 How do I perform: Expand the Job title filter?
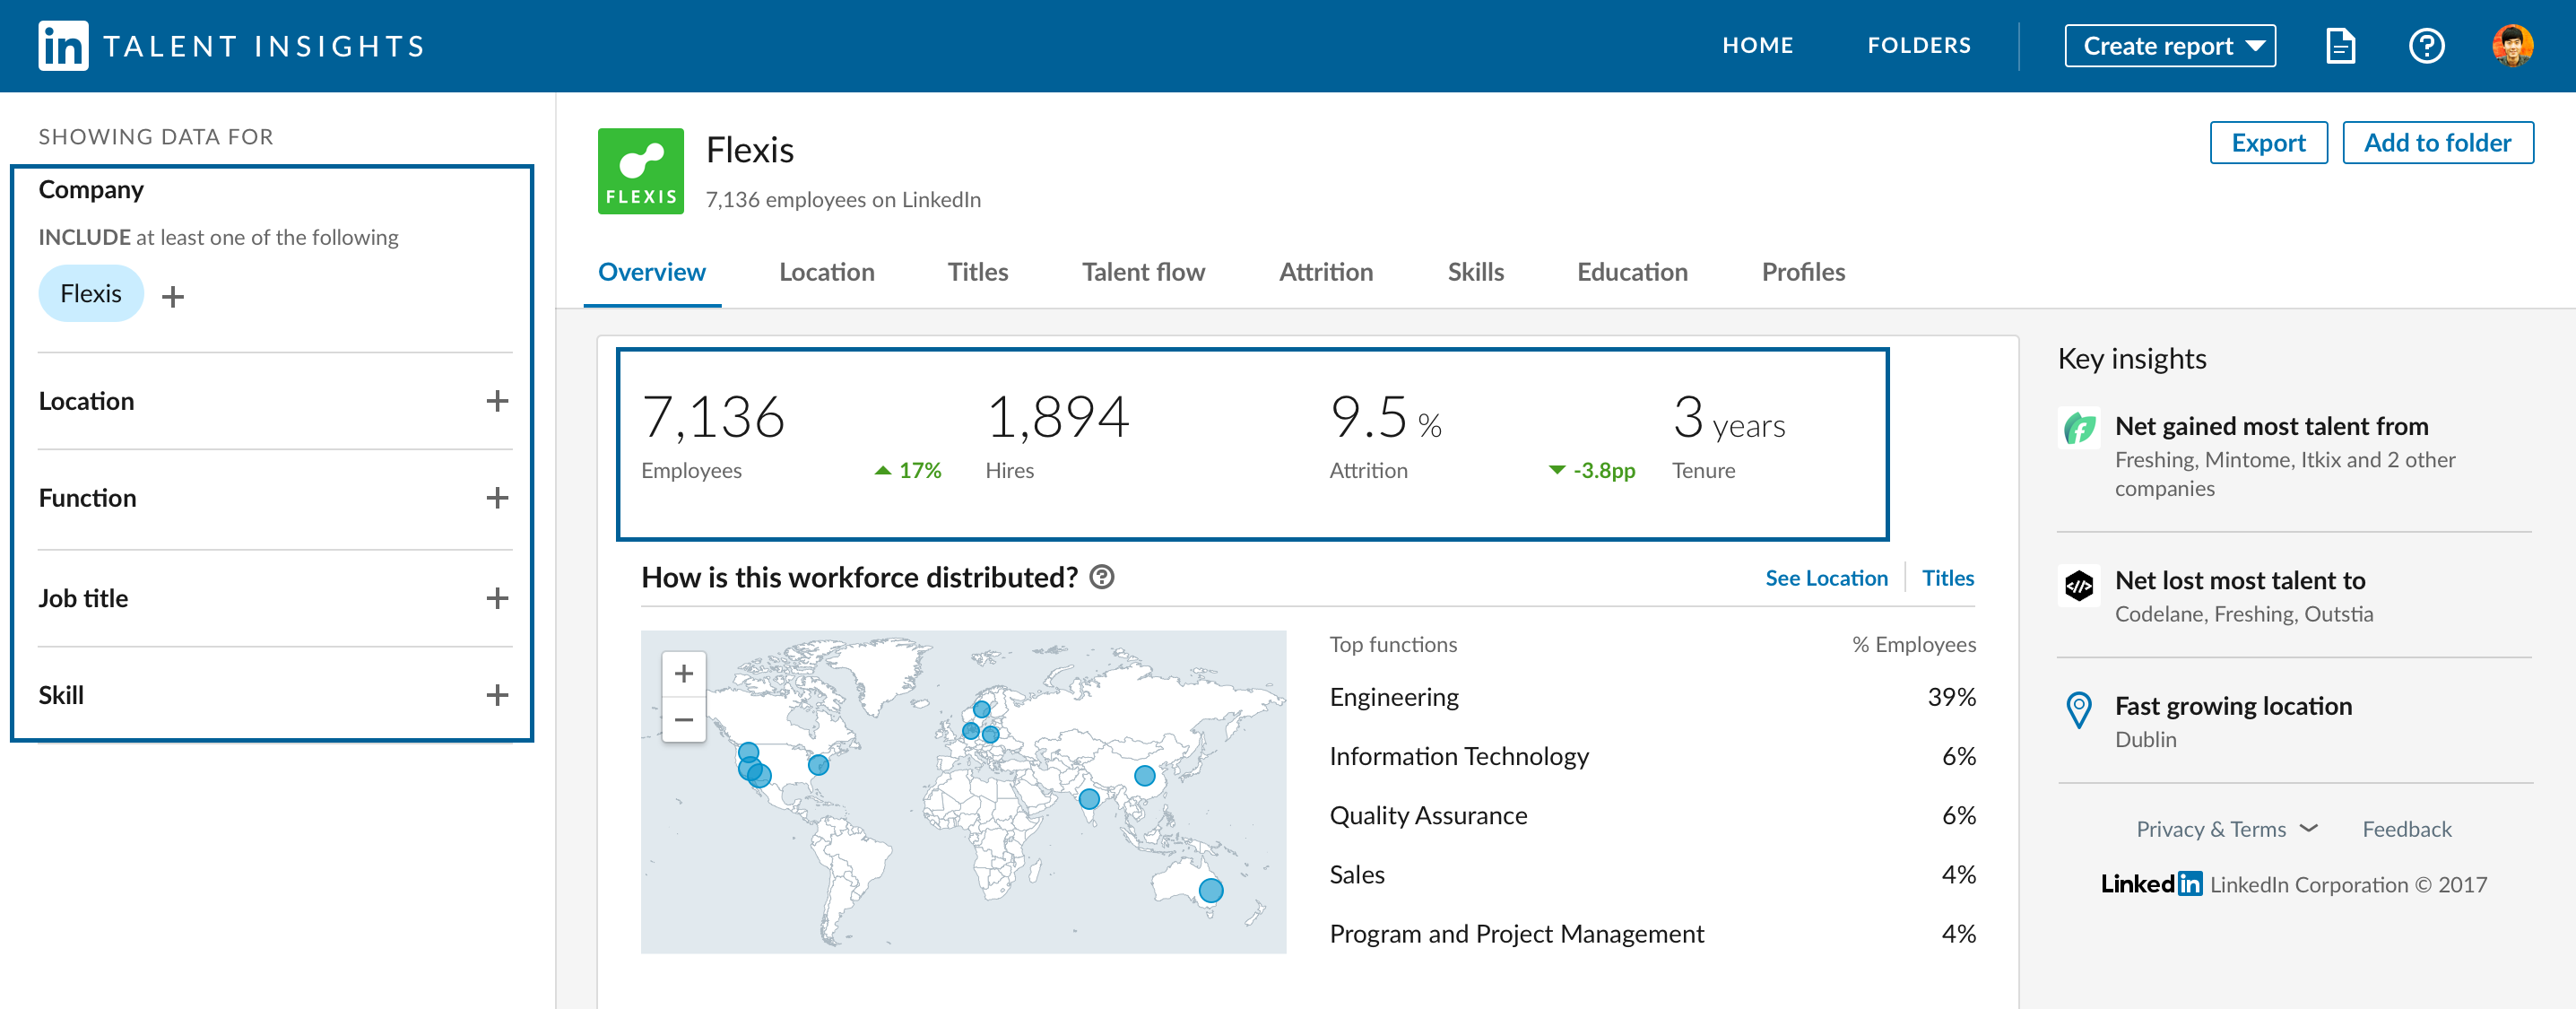pos(497,598)
